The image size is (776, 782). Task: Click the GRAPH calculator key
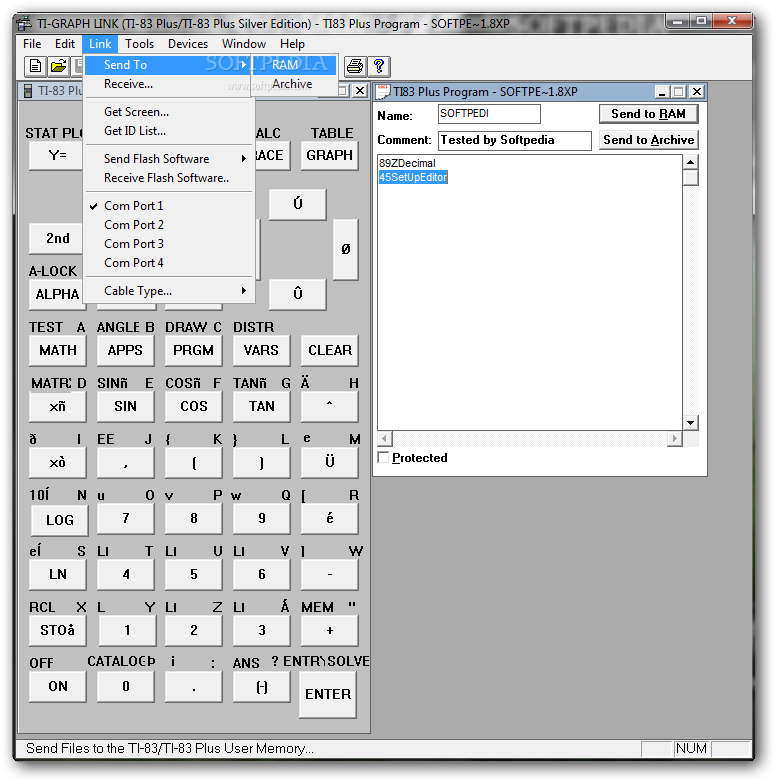pyautogui.click(x=330, y=155)
